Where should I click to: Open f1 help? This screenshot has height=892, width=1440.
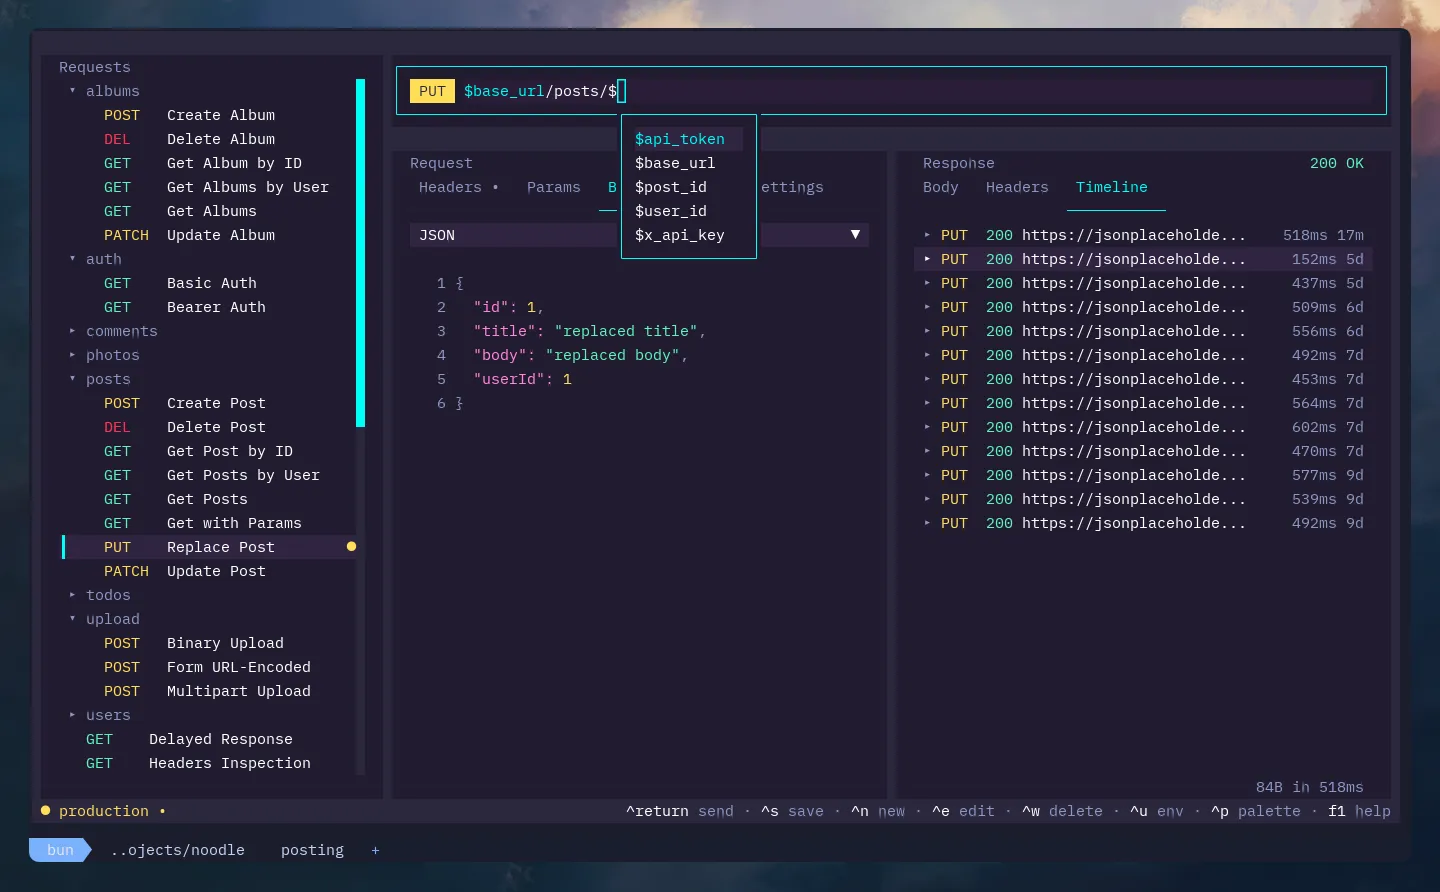coord(1359,811)
